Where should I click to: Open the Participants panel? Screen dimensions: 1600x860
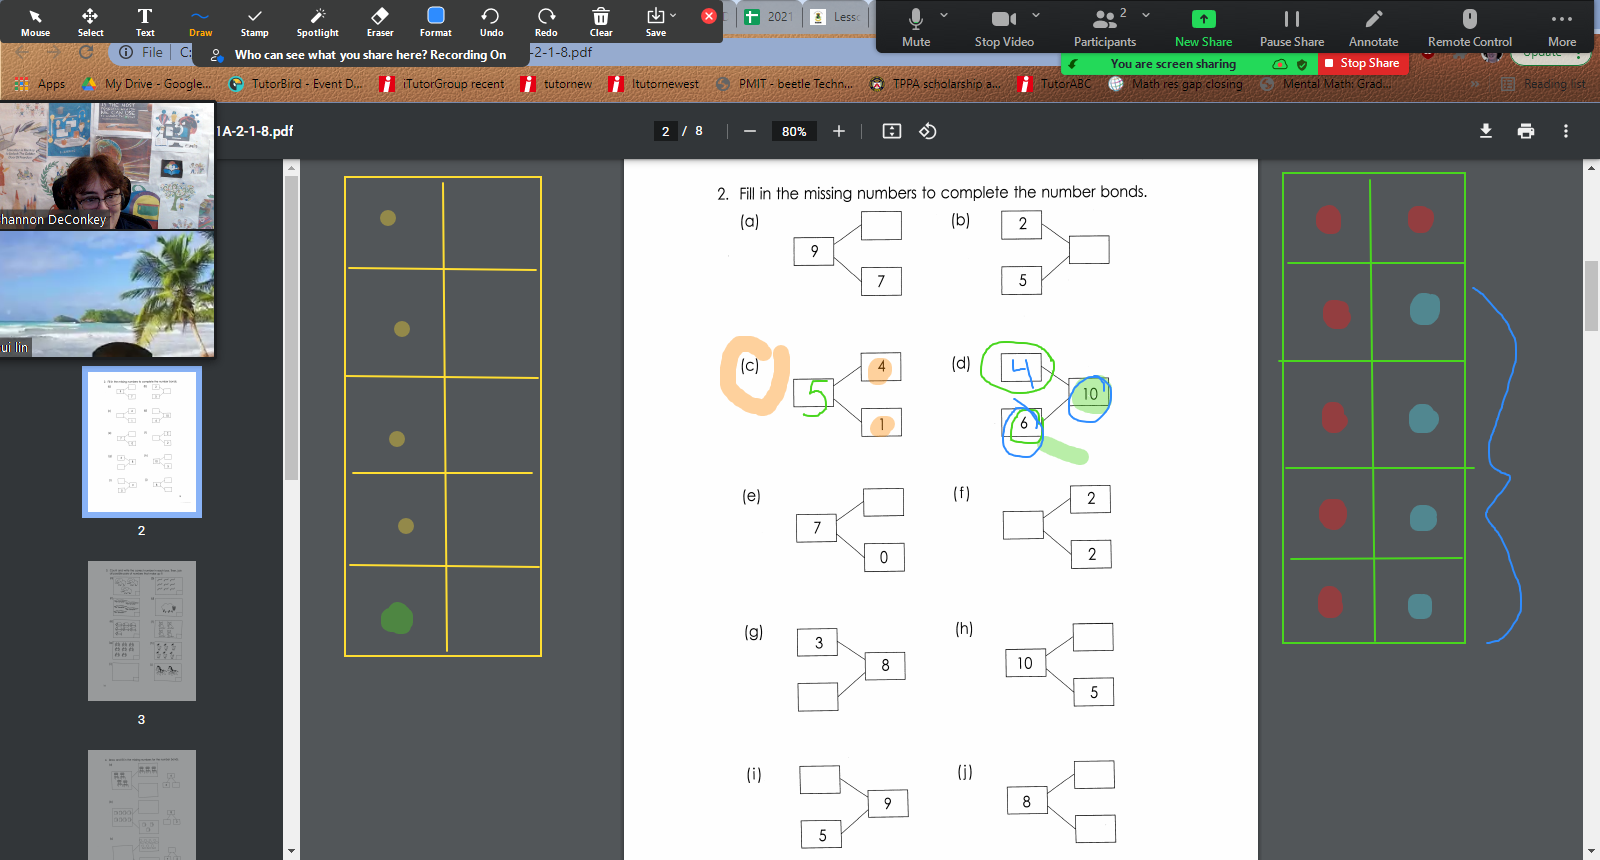1104,27
